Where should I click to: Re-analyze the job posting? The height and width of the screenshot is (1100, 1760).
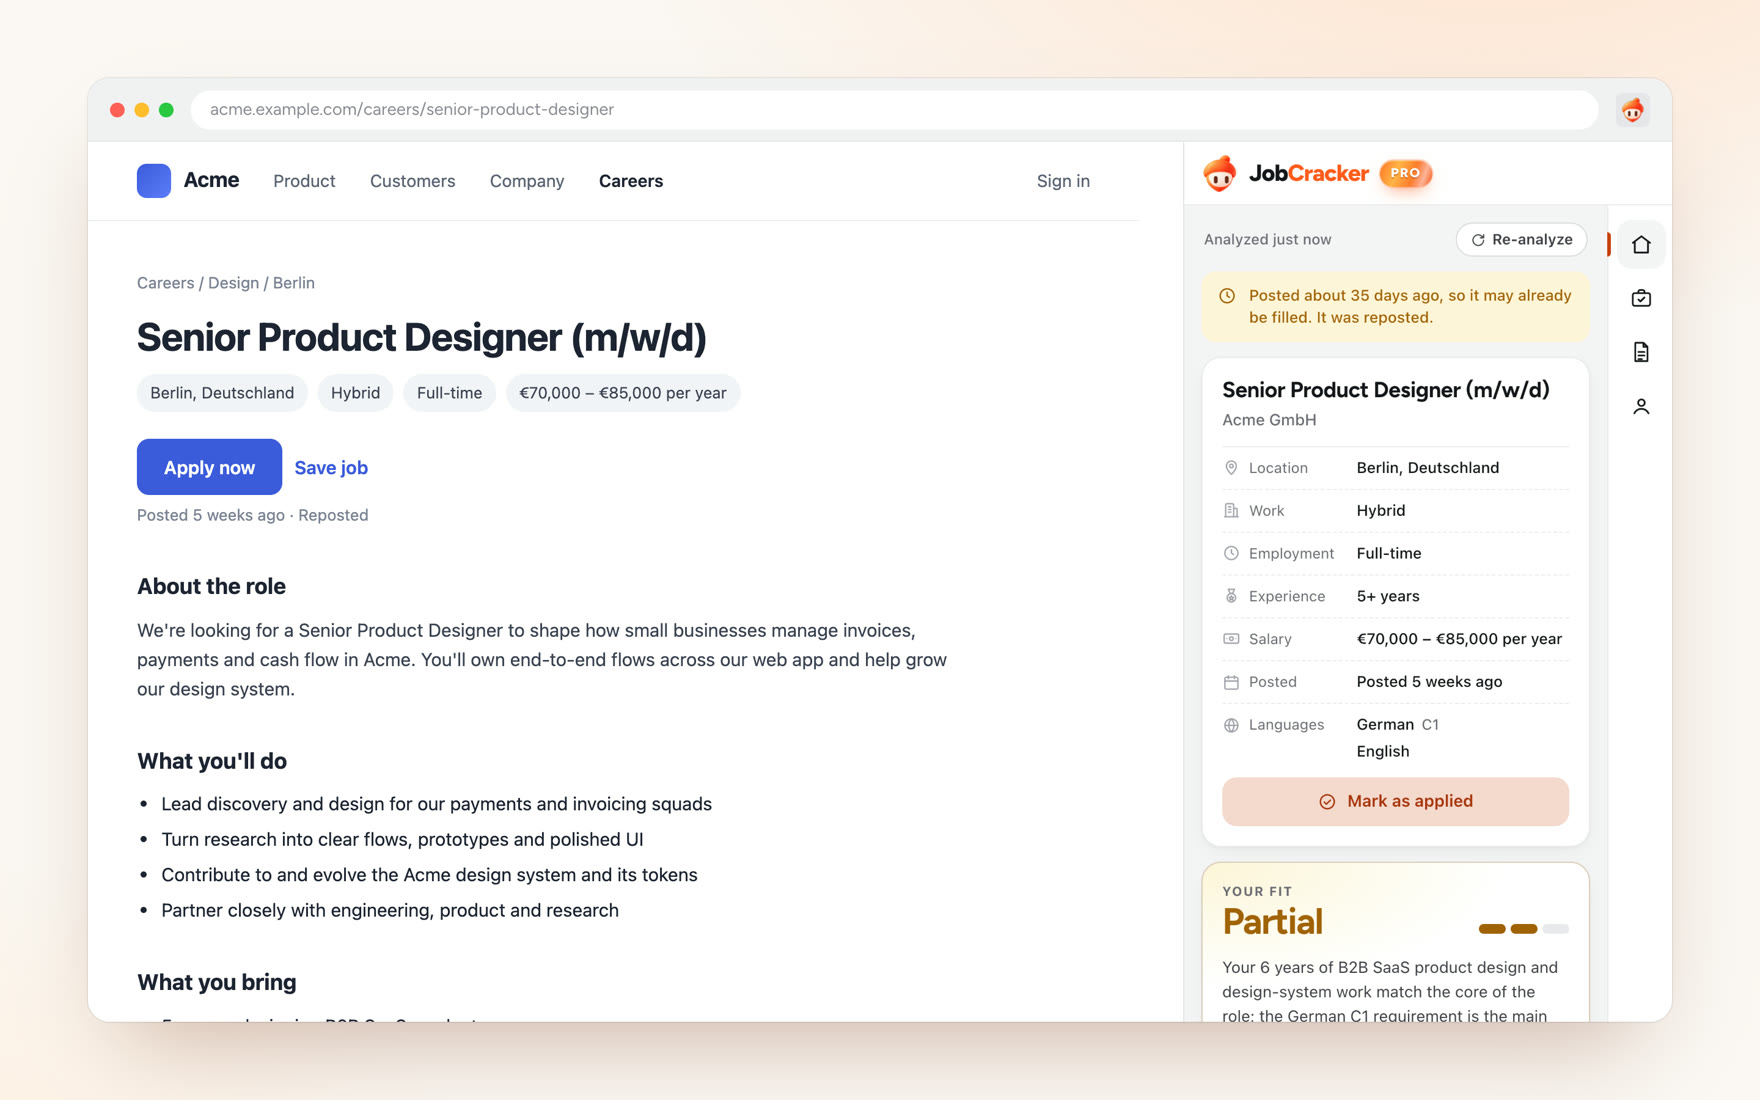pyautogui.click(x=1521, y=240)
